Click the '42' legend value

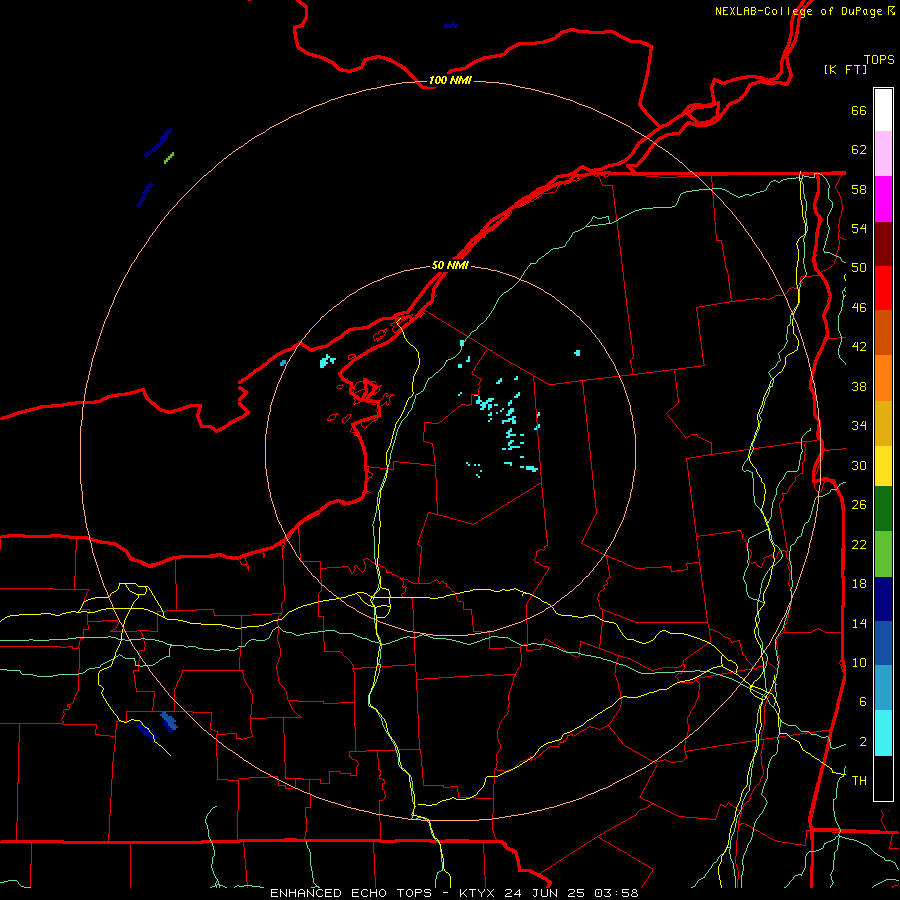pyautogui.click(x=859, y=347)
